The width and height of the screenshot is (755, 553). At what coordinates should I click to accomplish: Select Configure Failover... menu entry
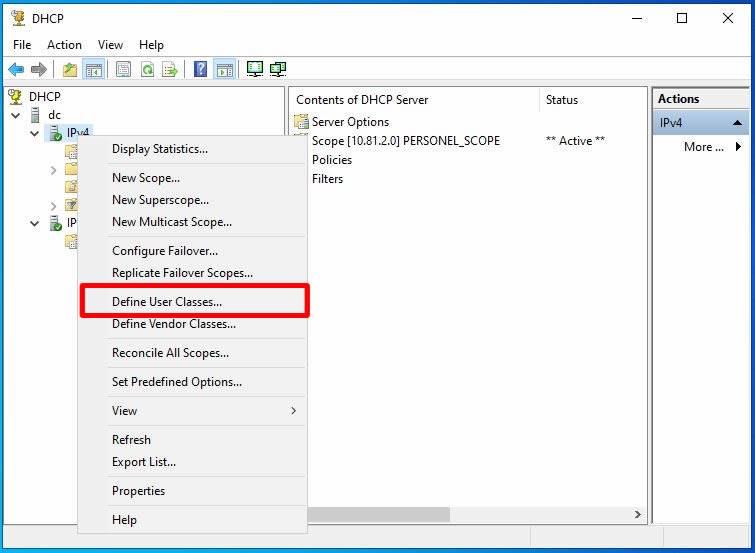(193, 251)
